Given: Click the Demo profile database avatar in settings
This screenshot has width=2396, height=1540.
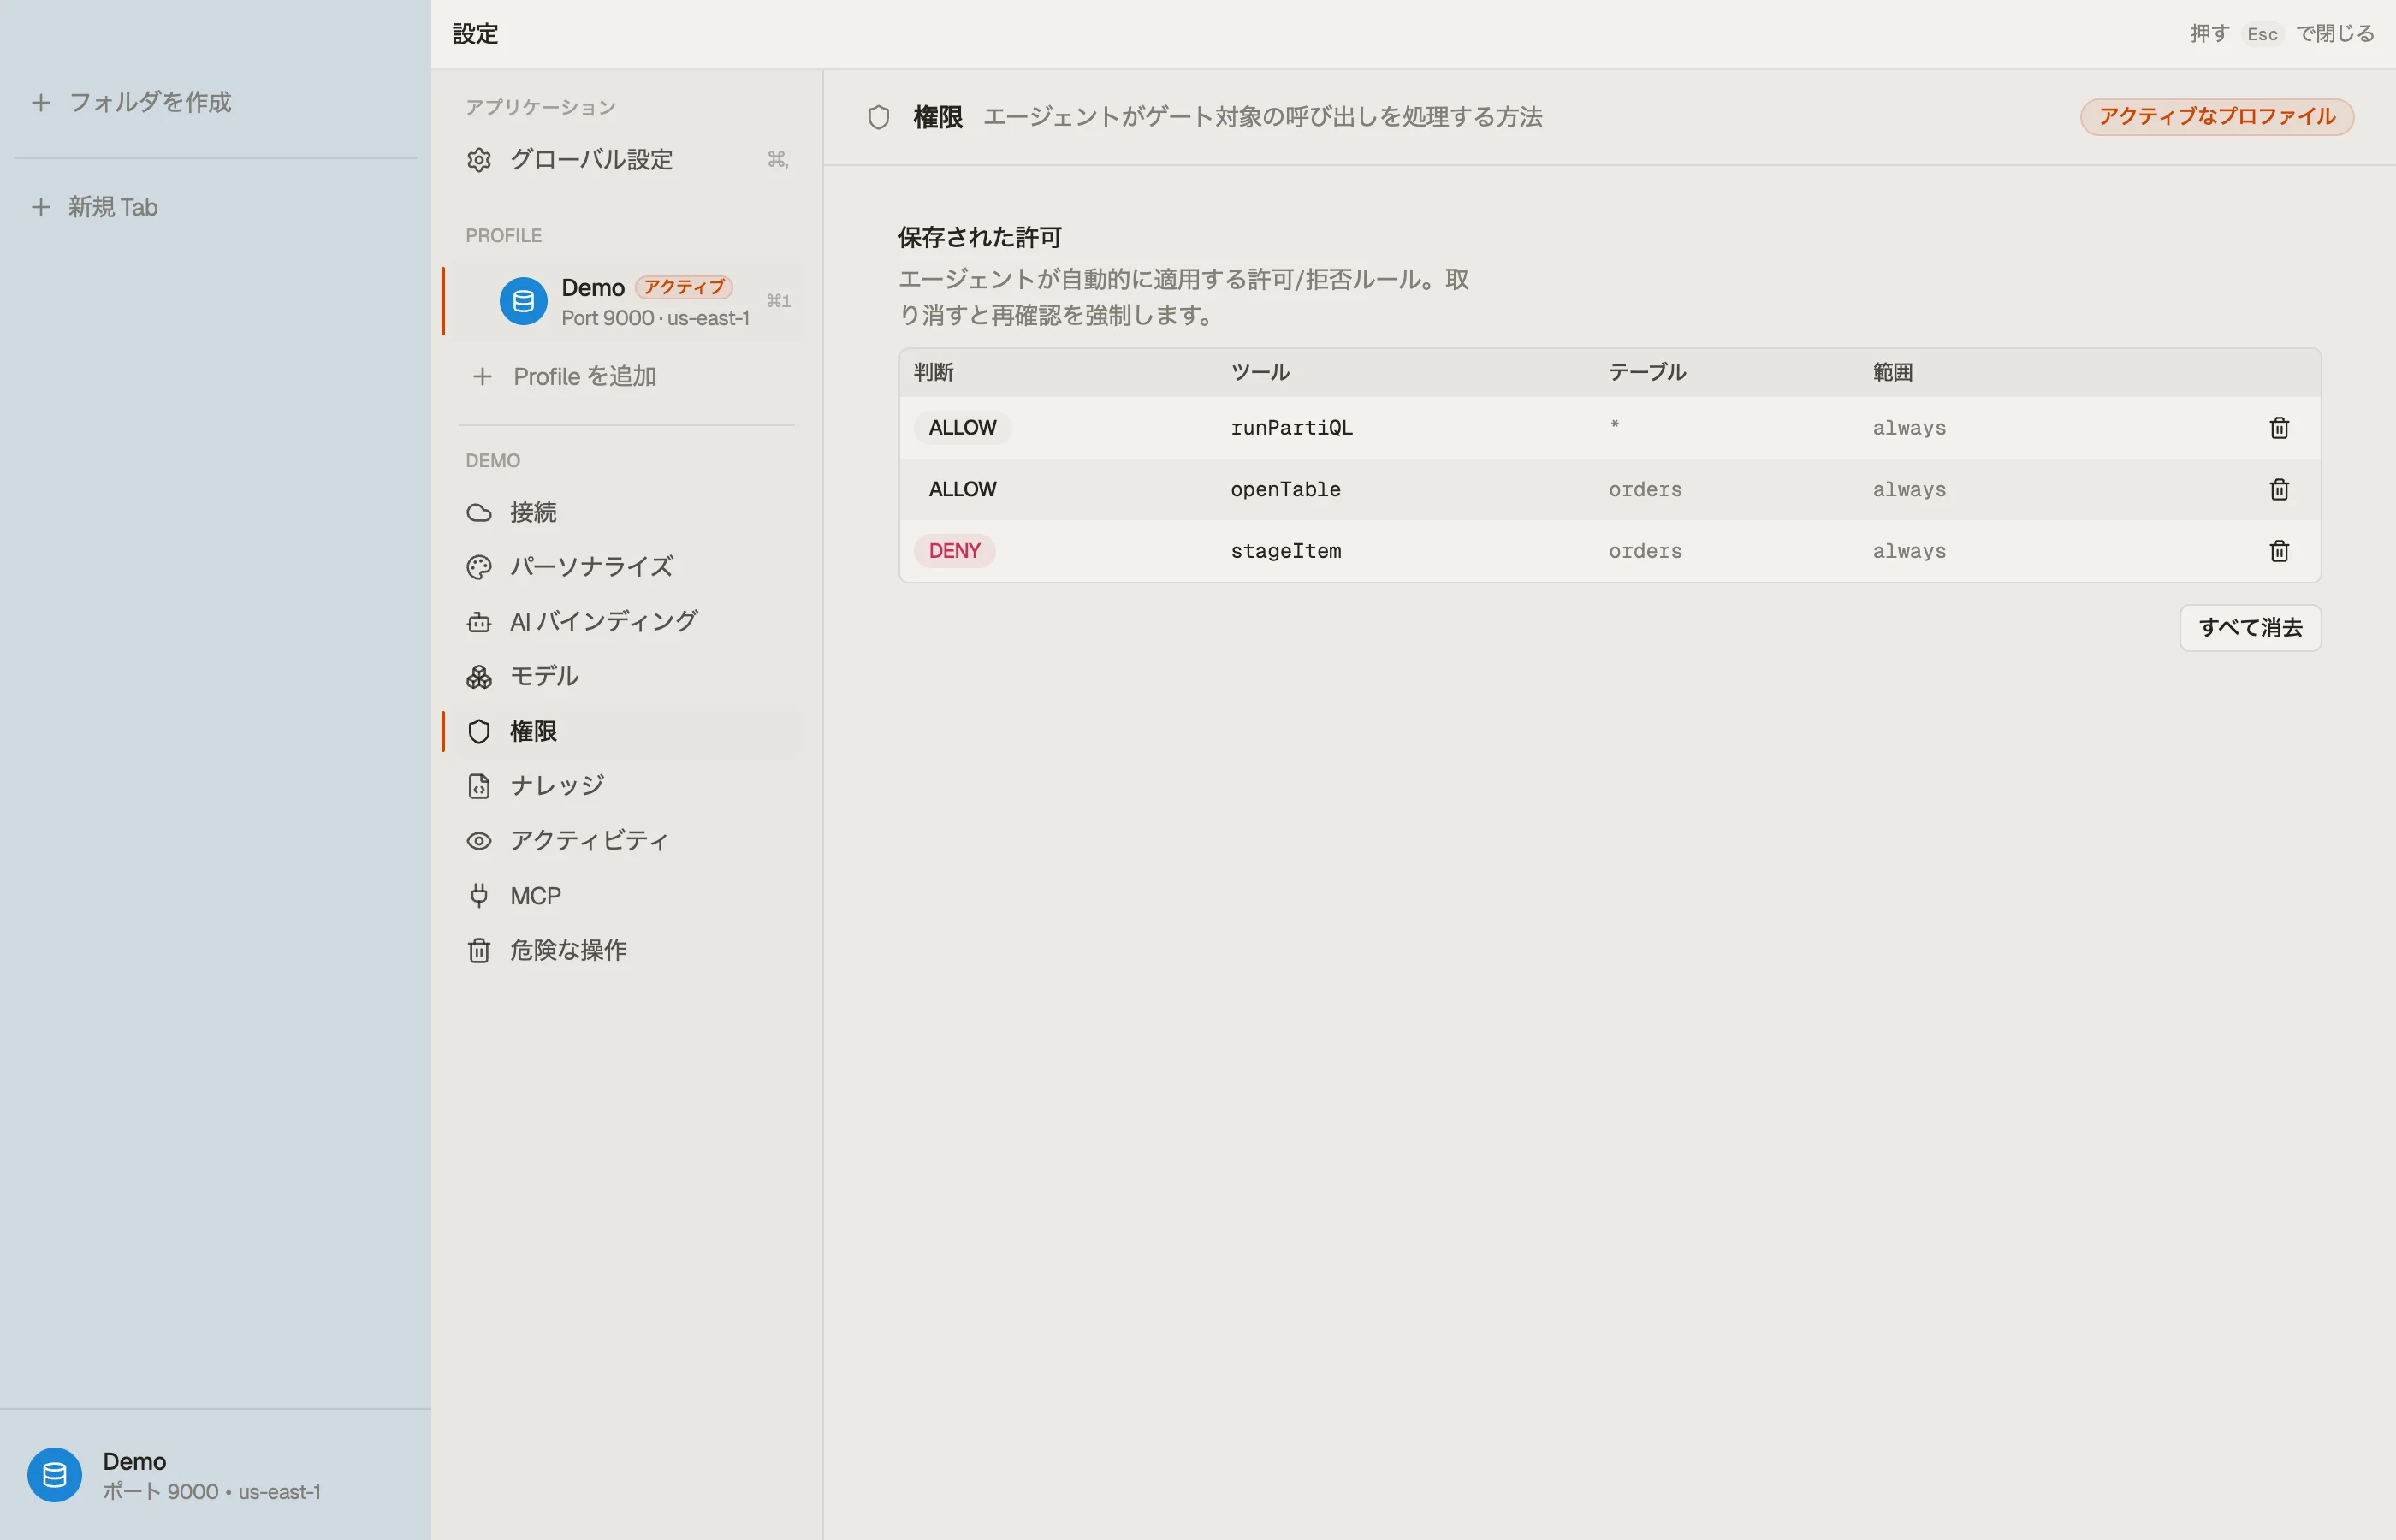Looking at the screenshot, I should [523, 301].
